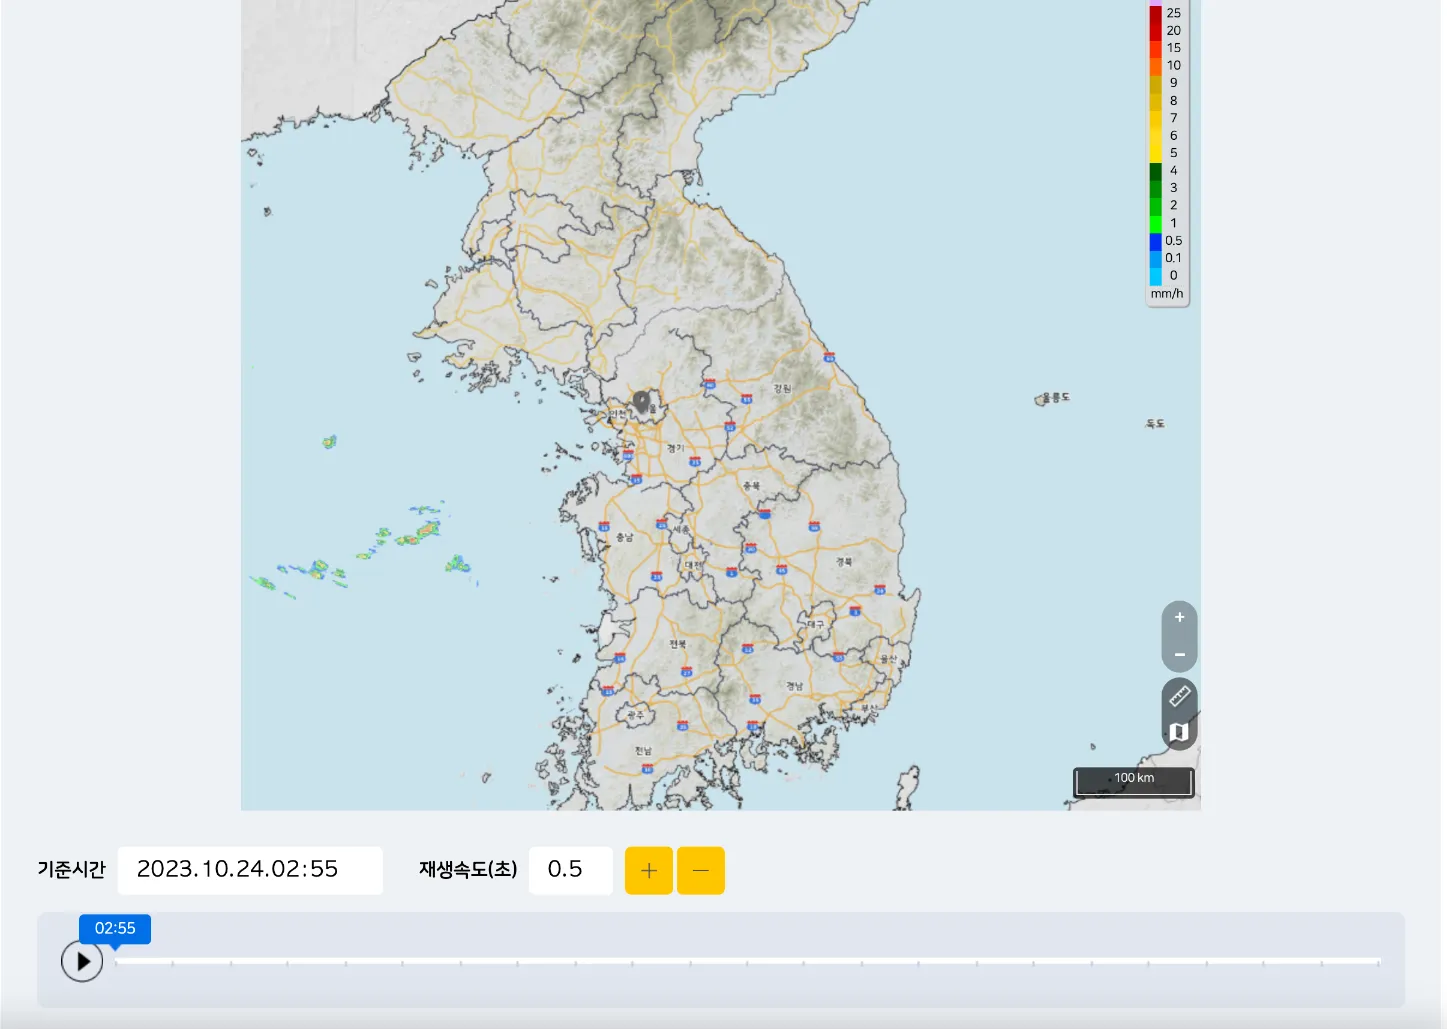Jump to the end of timeline track

pos(1378,962)
